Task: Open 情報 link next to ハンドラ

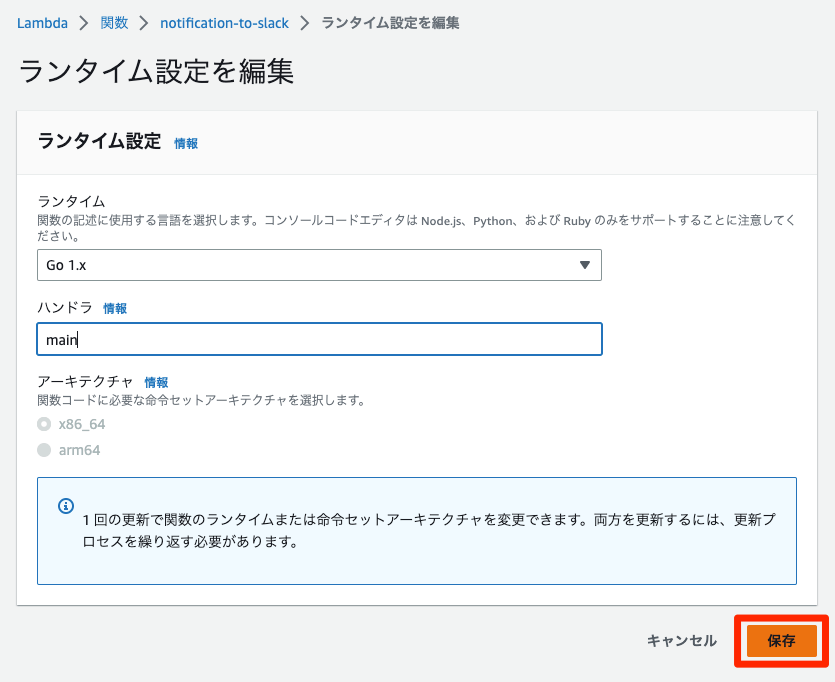Action: (x=115, y=309)
